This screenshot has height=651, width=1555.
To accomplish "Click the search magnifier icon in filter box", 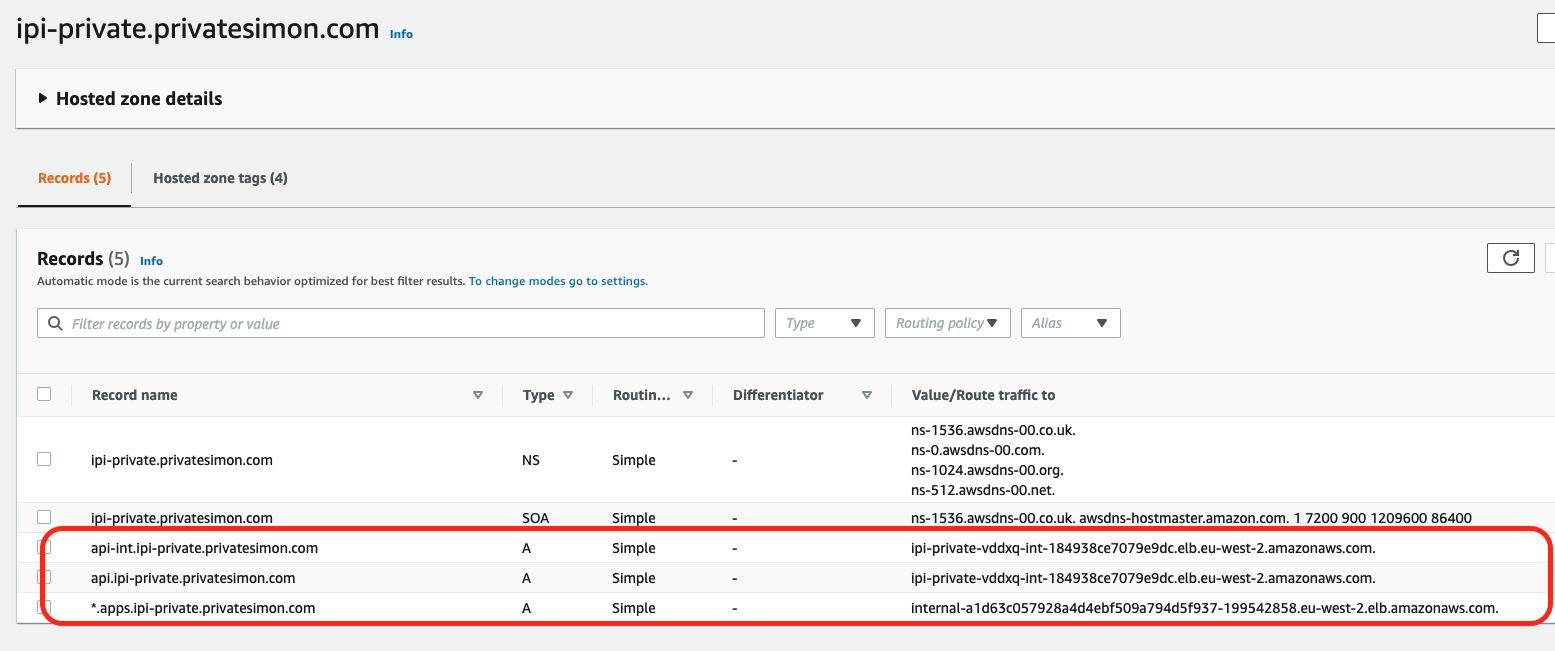I will 54,324.
